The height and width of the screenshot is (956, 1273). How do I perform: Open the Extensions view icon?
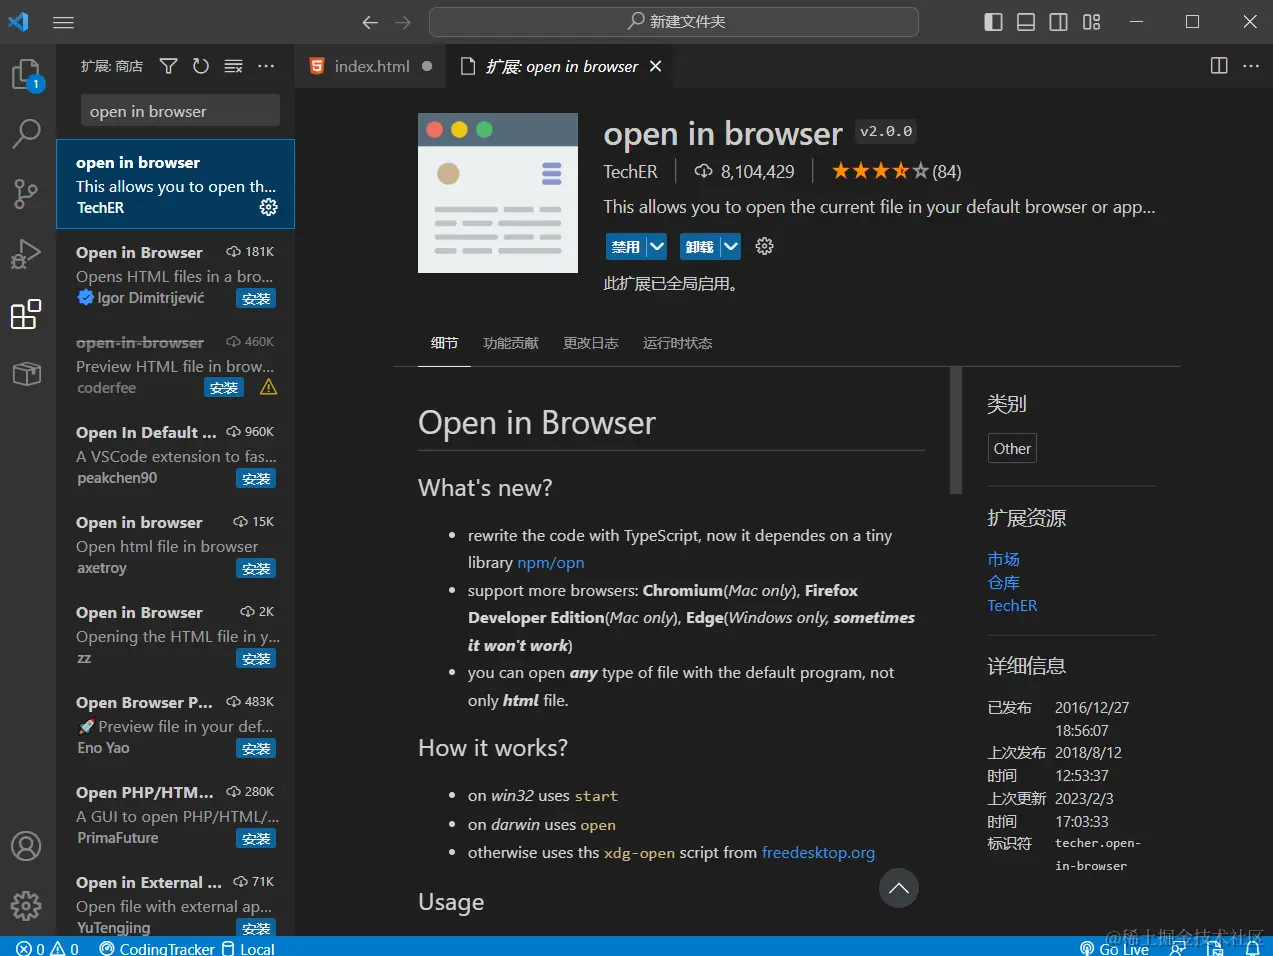27,314
